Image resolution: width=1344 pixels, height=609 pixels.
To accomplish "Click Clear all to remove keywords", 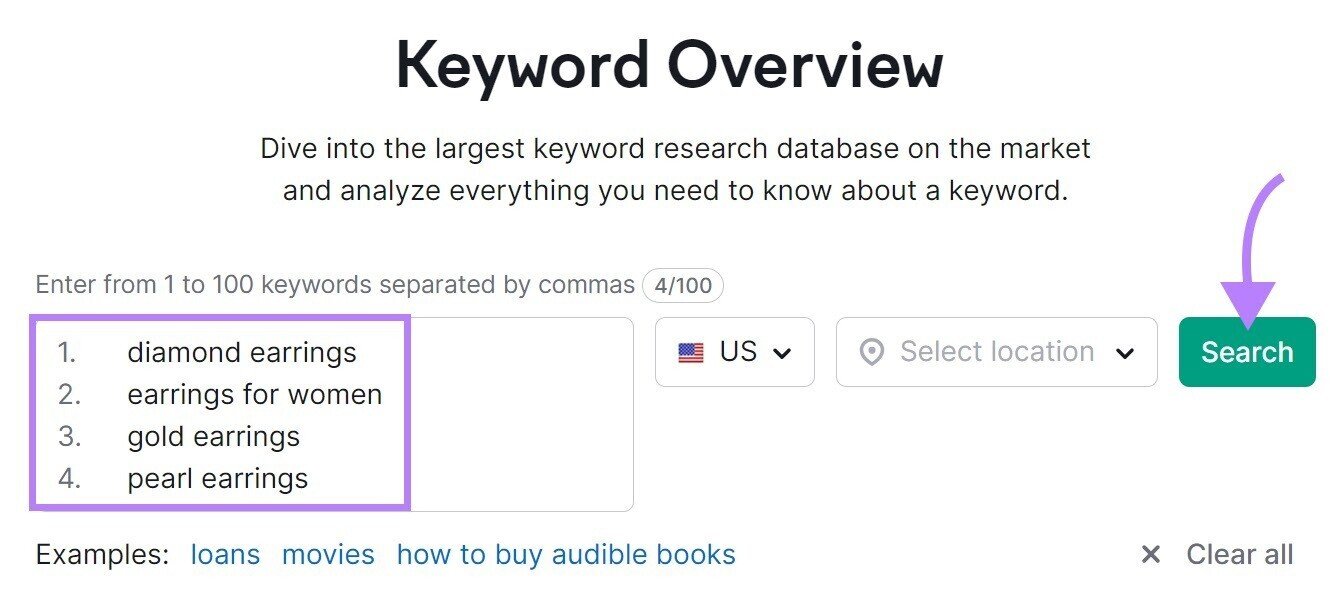I will (1238, 554).
